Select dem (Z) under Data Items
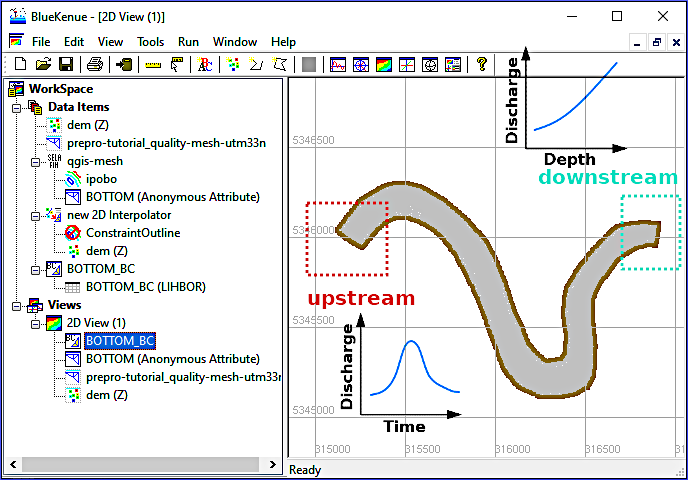The height and width of the screenshot is (480, 688). 88,125
